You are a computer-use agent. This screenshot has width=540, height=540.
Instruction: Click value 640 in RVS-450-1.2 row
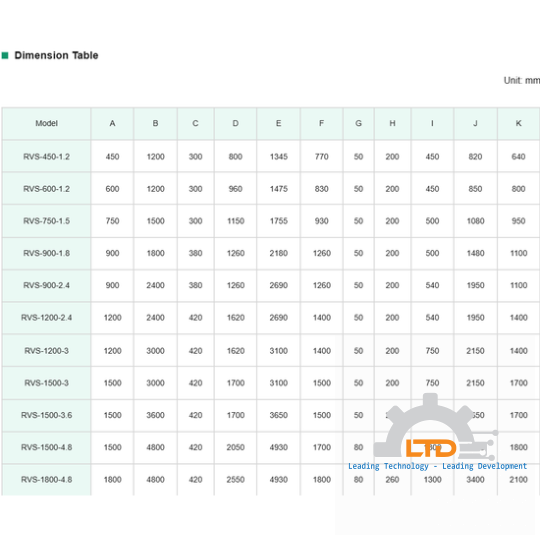click(x=518, y=157)
